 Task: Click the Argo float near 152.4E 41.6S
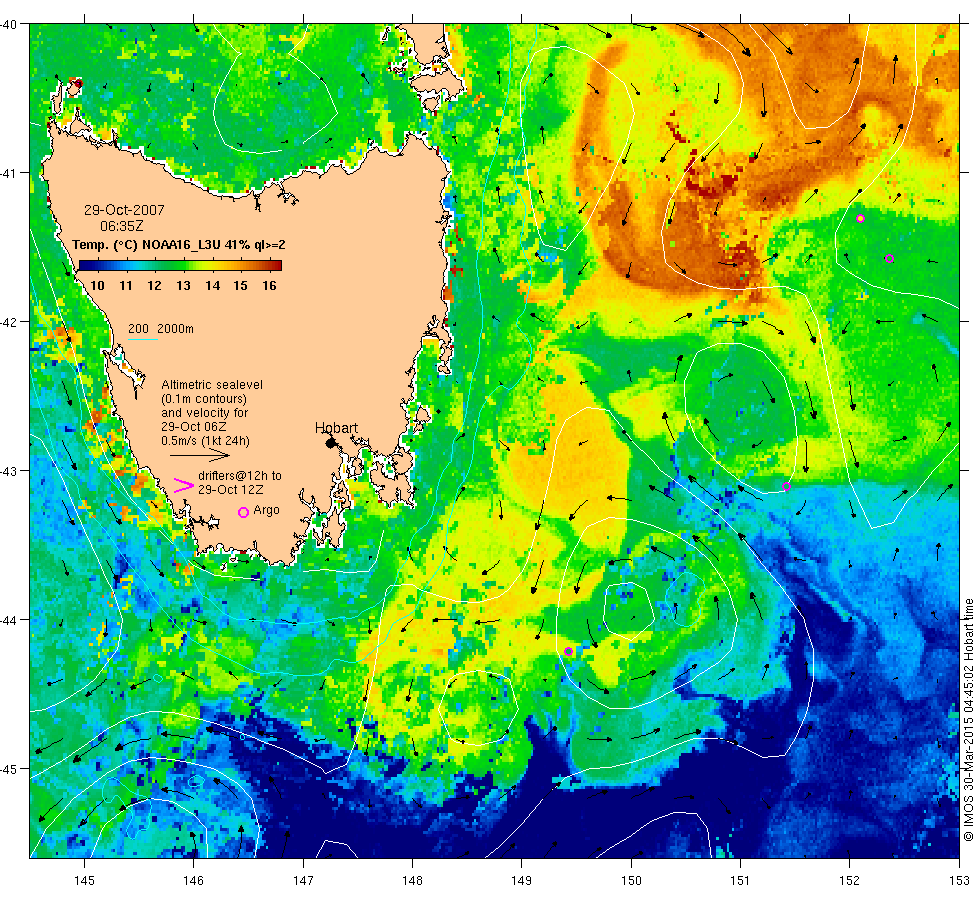(889, 259)
